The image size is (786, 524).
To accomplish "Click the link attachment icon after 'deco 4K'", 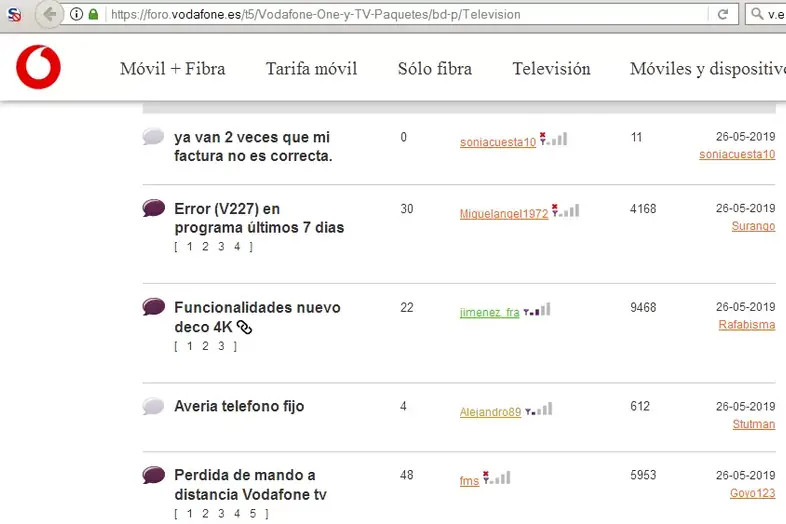I will point(244,327).
